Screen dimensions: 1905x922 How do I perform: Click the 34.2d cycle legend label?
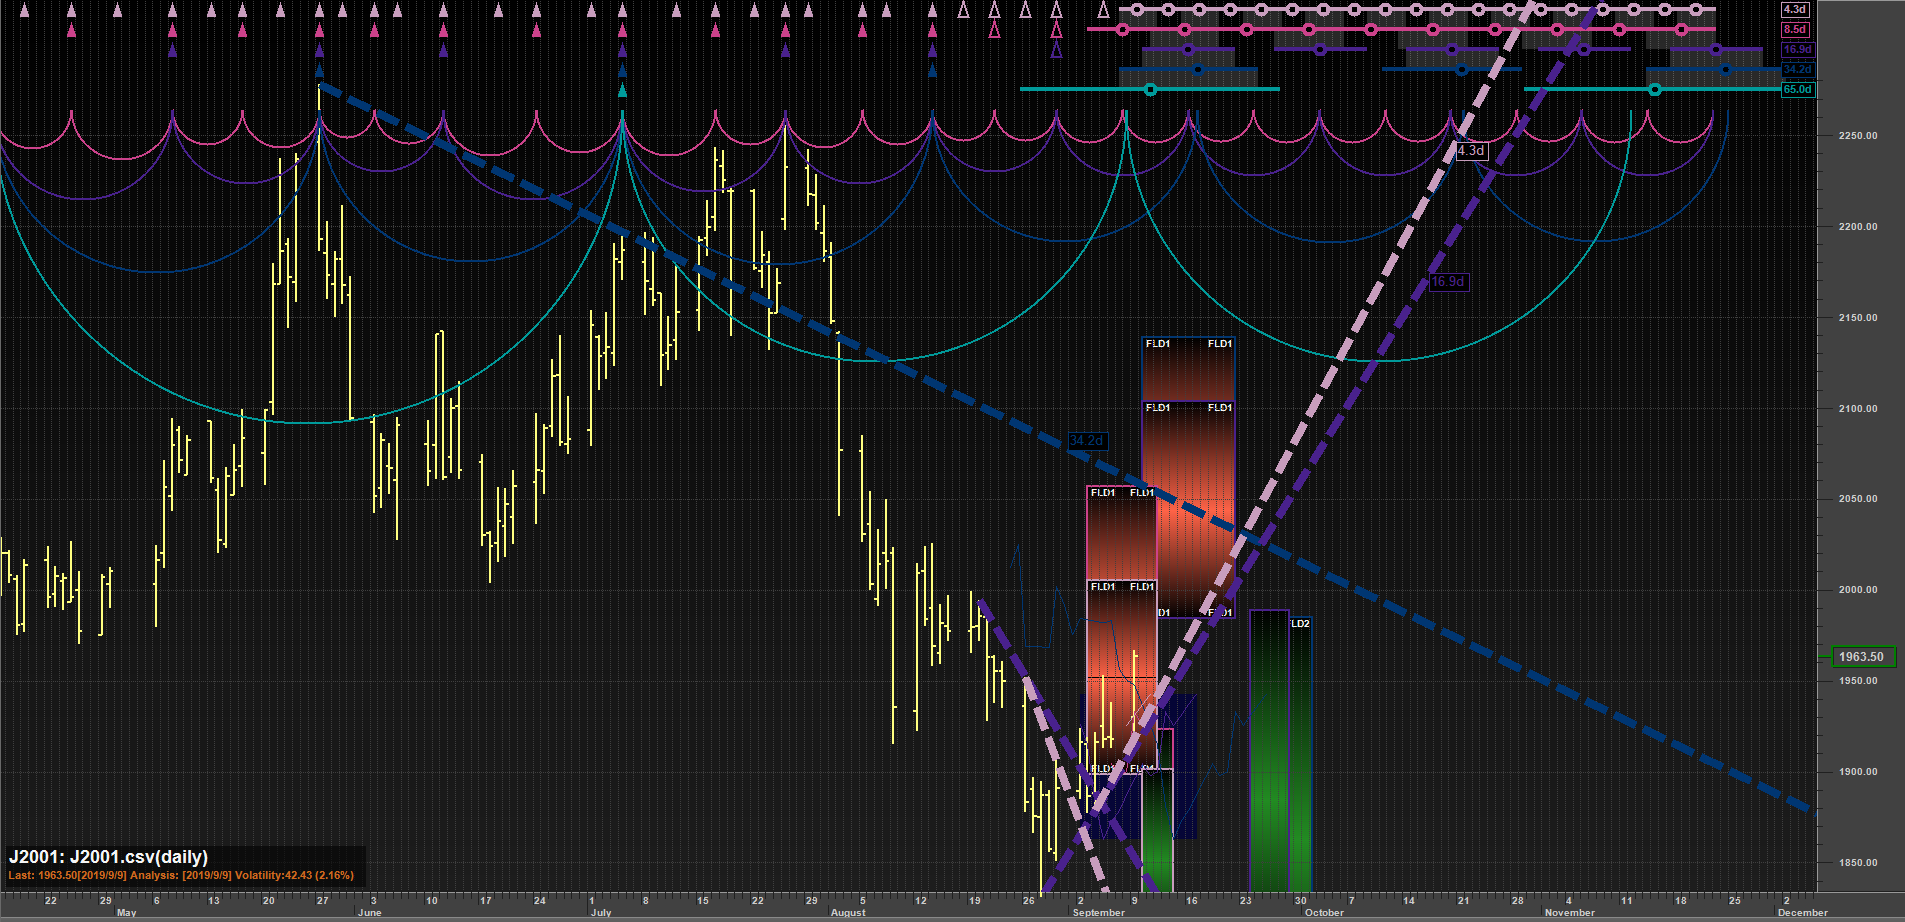point(1797,70)
